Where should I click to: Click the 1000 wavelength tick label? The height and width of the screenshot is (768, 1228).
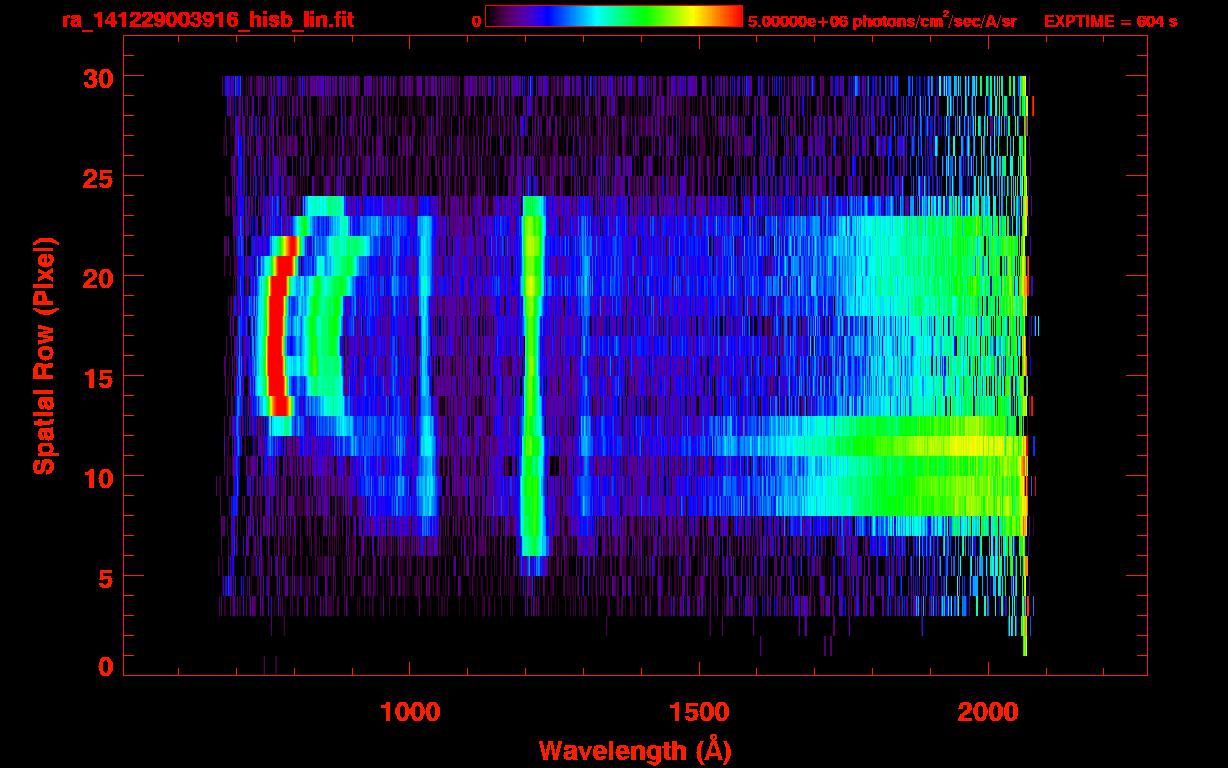click(410, 711)
